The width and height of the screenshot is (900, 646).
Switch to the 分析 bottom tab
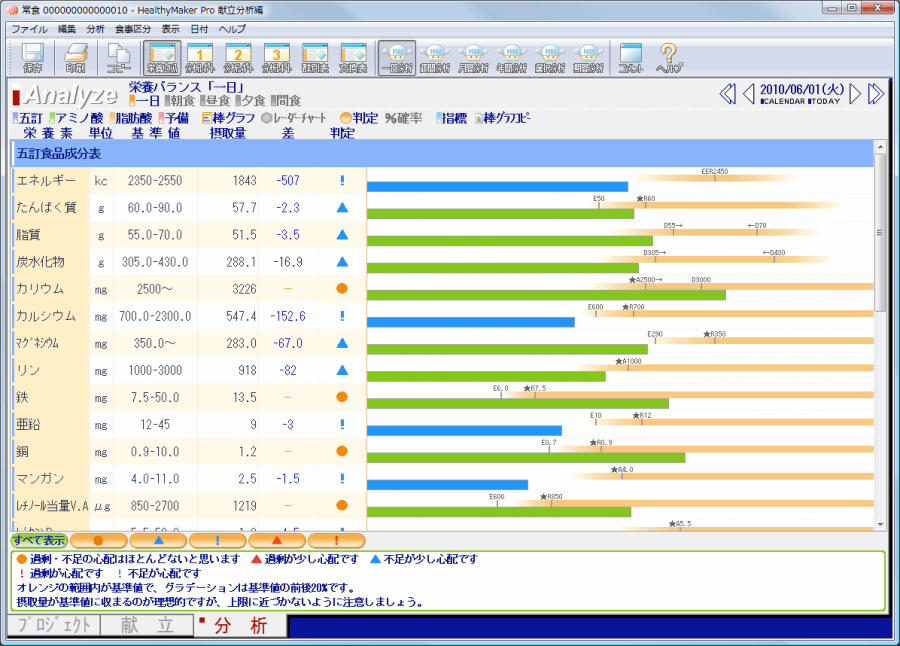point(240,625)
